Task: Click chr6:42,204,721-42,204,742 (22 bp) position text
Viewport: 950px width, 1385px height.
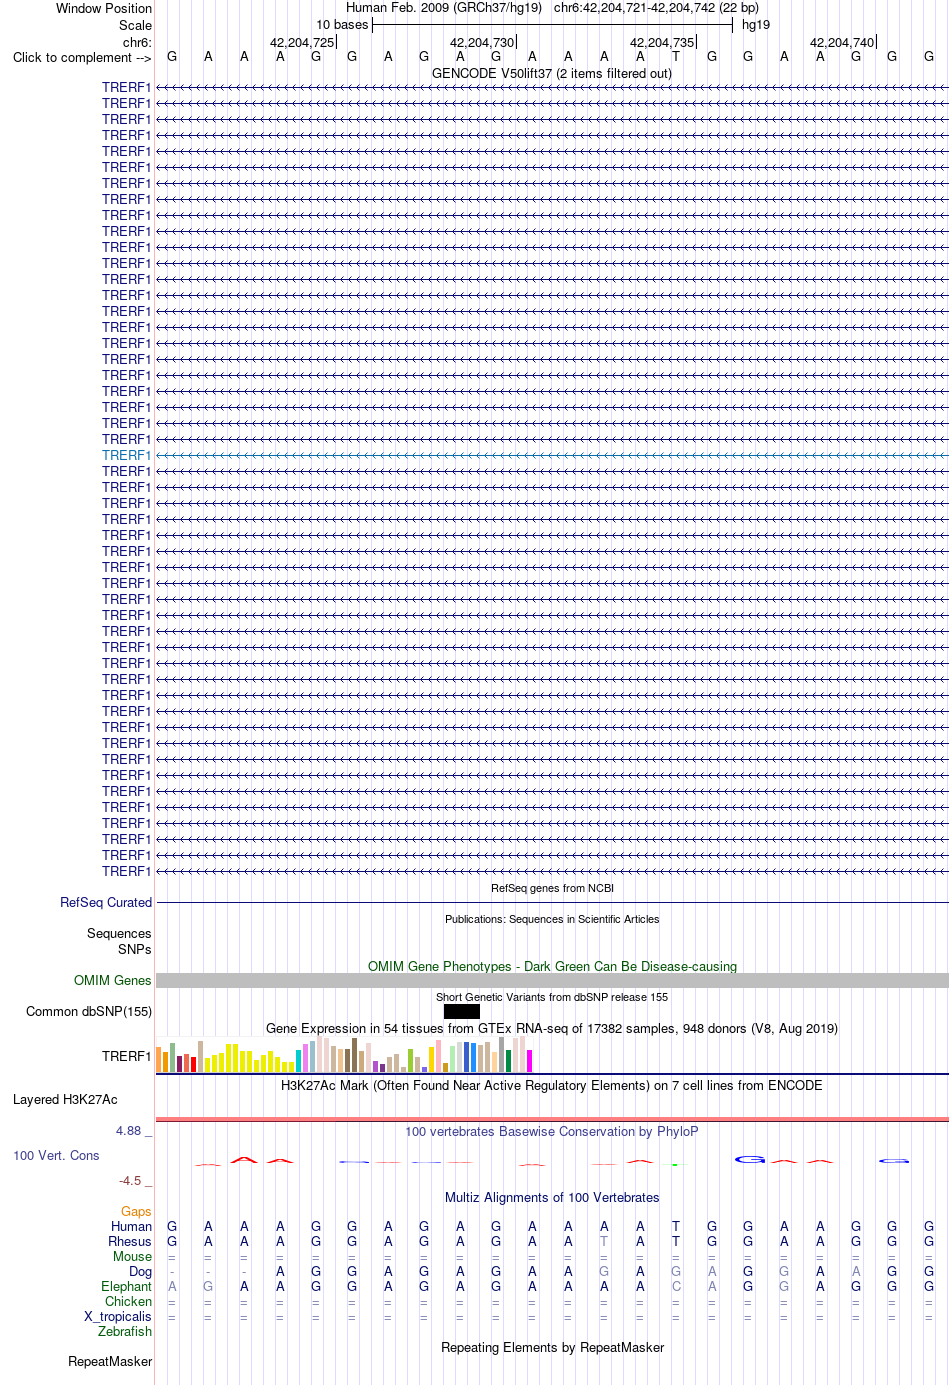Action: (x=656, y=8)
